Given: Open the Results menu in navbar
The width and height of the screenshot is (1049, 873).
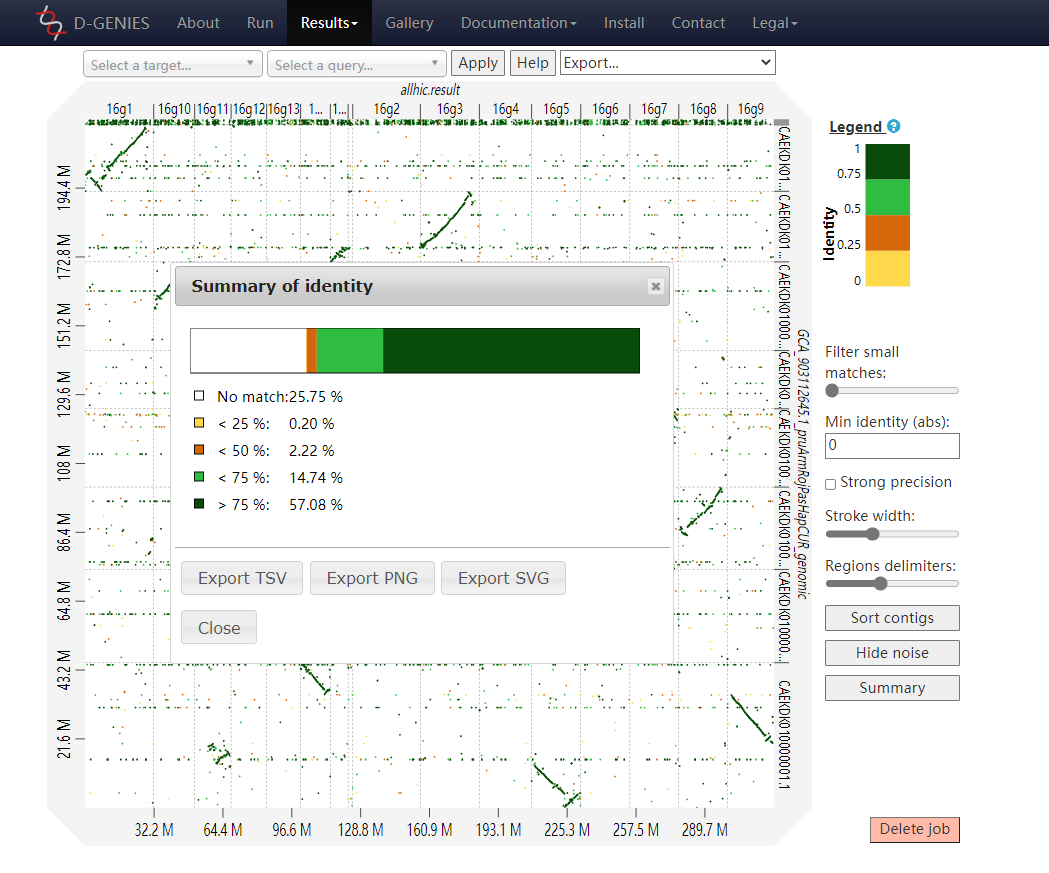Looking at the screenshot, I should point(329,23).
